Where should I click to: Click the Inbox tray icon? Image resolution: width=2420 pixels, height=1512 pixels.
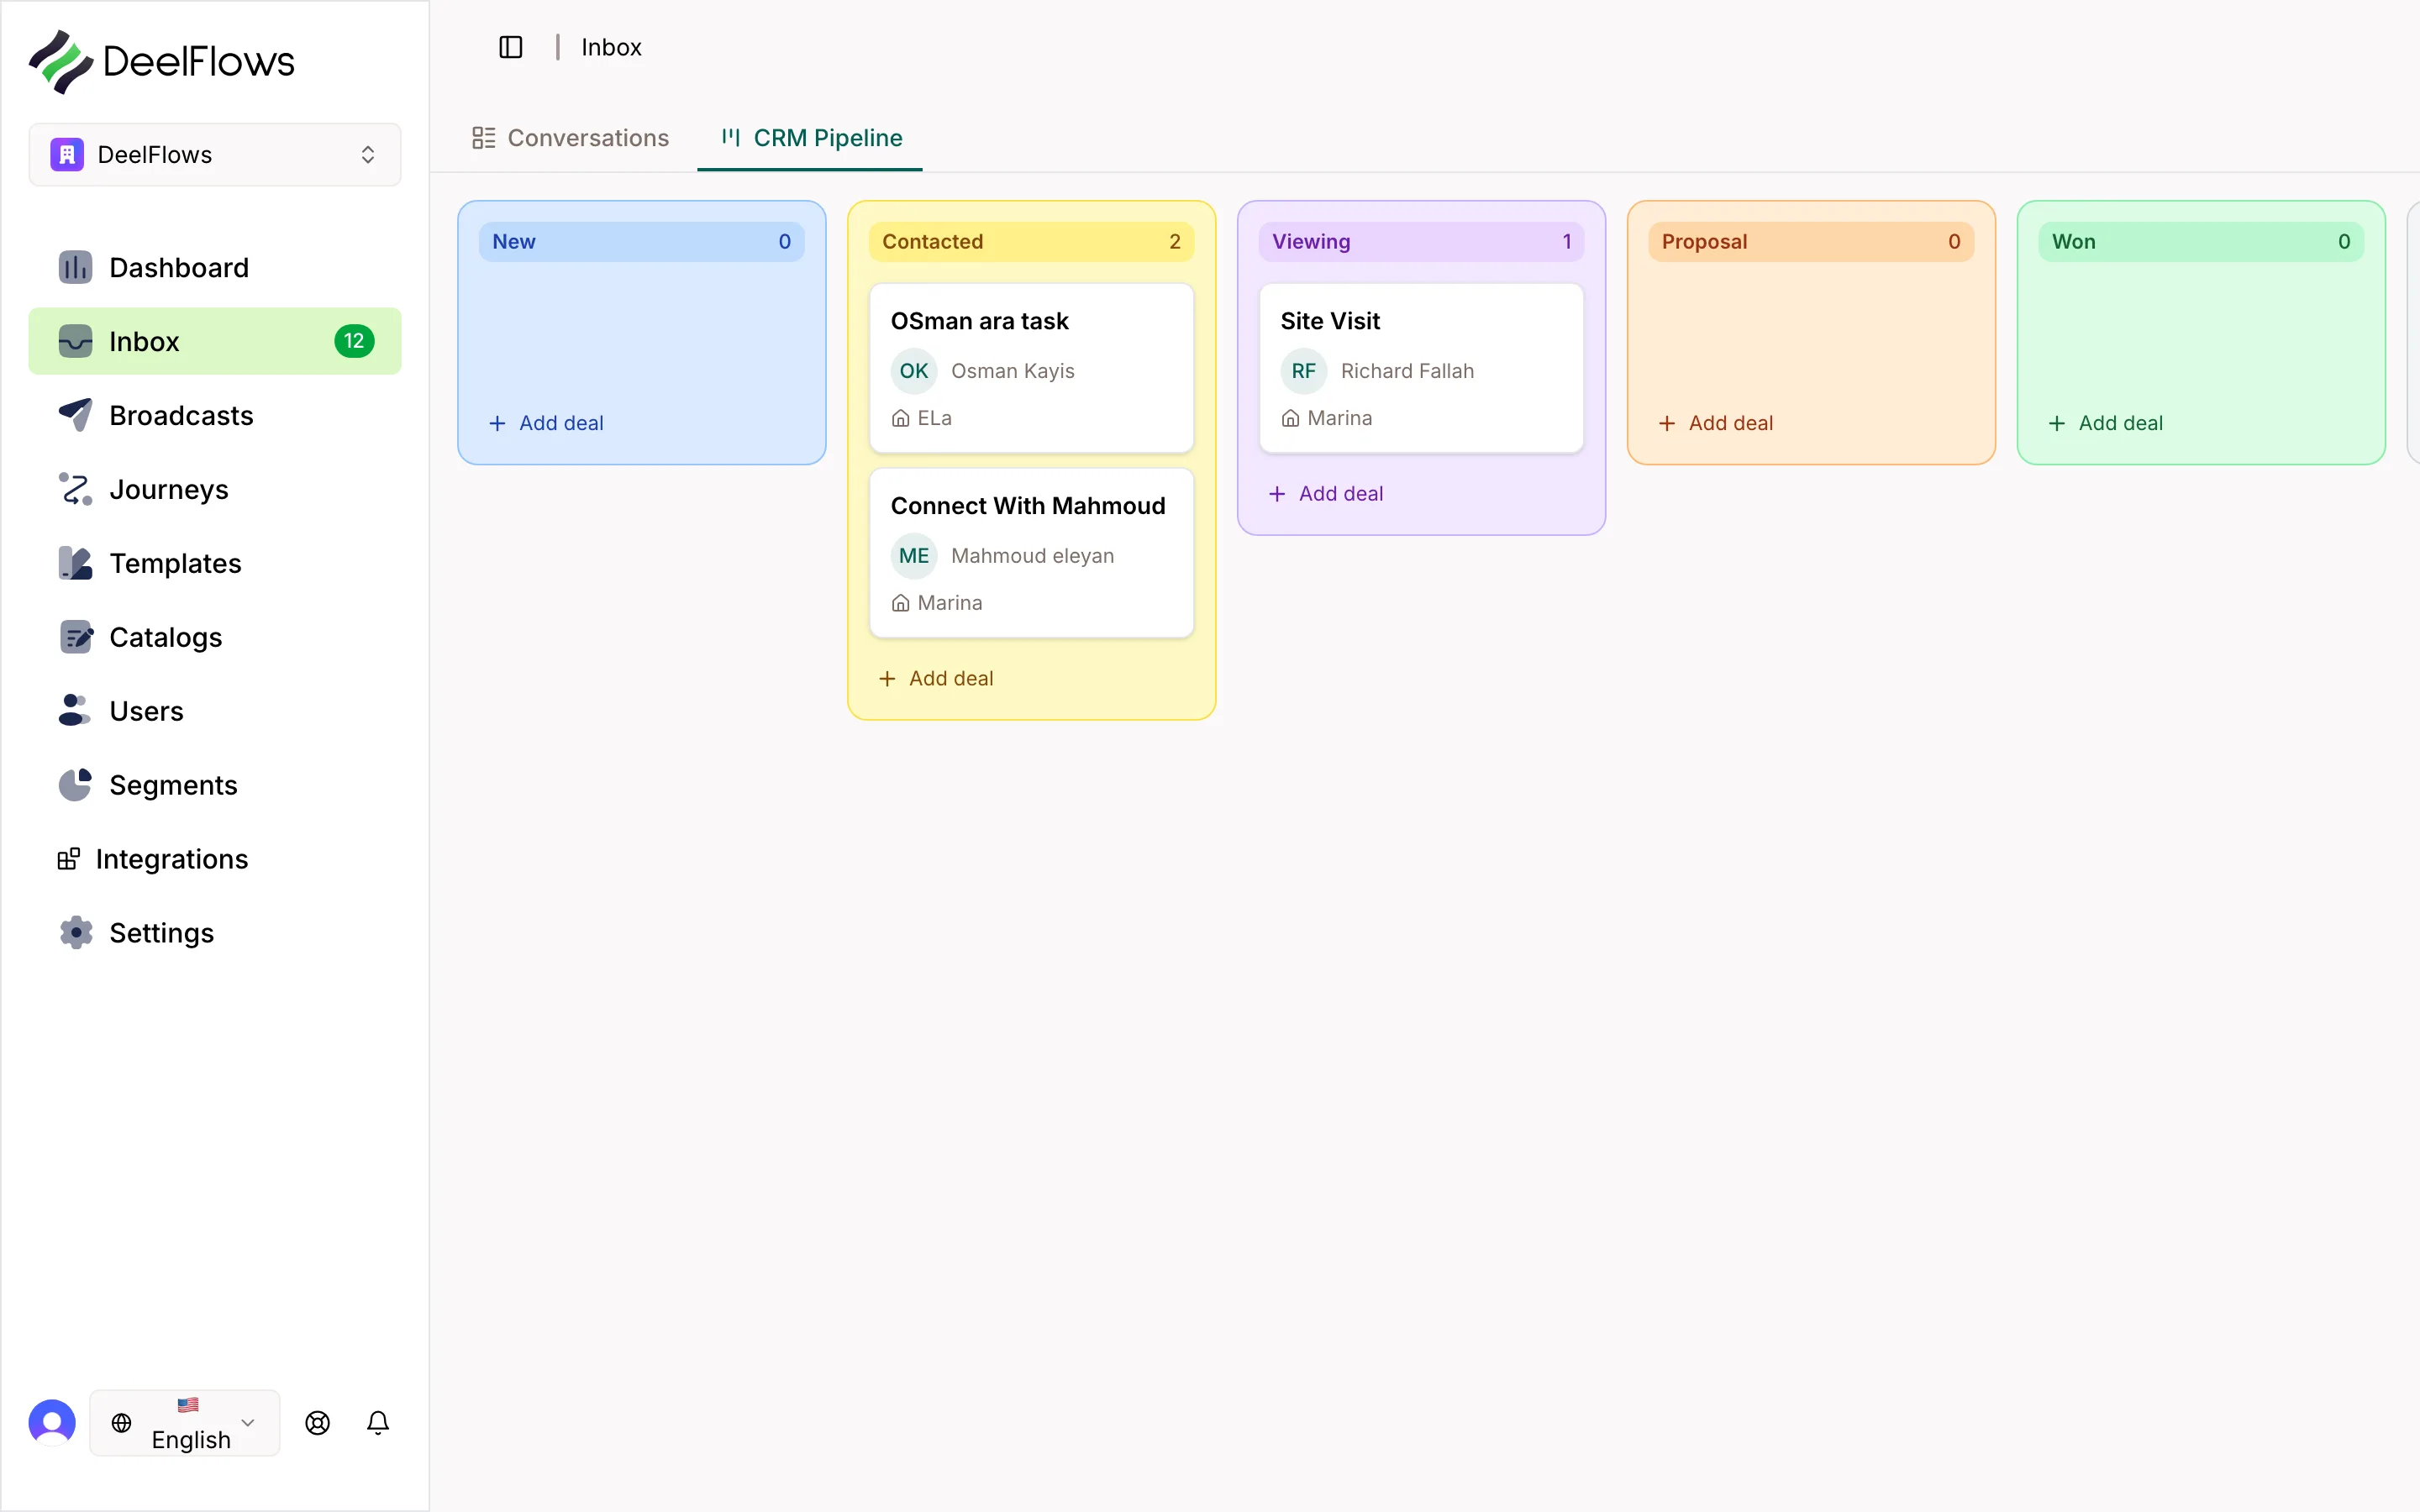tap(75, 341)
